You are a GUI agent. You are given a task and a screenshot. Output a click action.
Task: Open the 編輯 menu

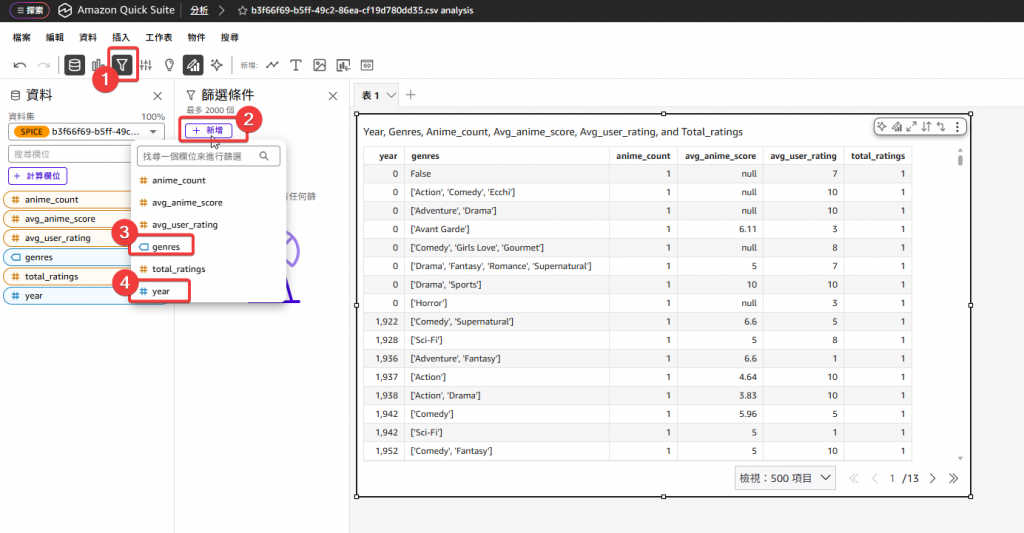(x=55, y=37)
